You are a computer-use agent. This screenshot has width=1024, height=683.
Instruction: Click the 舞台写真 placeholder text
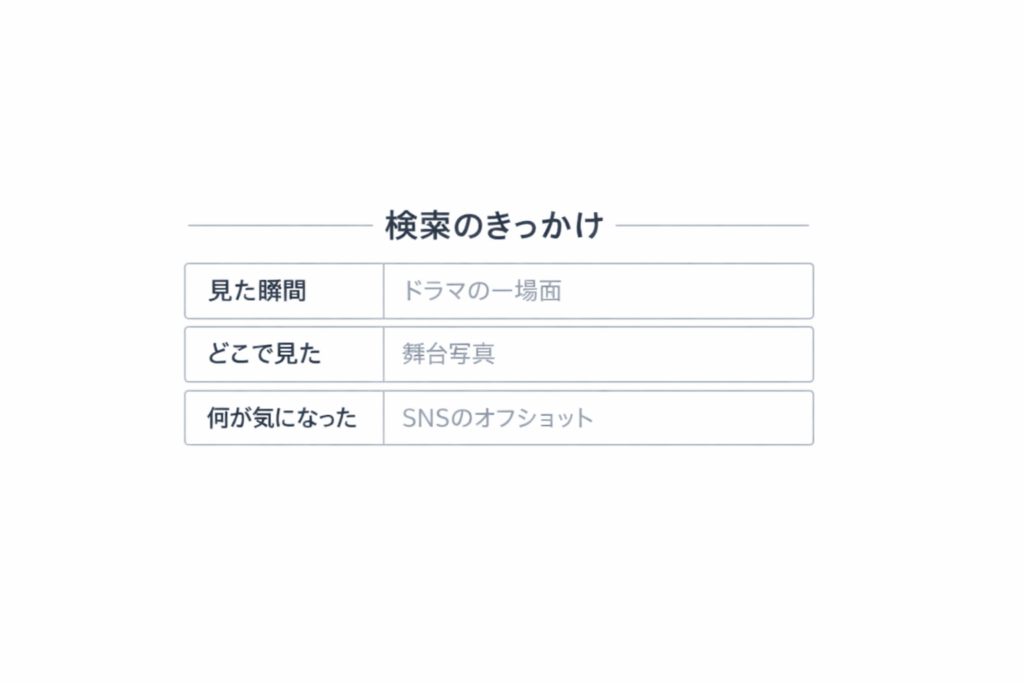[448, 354]
